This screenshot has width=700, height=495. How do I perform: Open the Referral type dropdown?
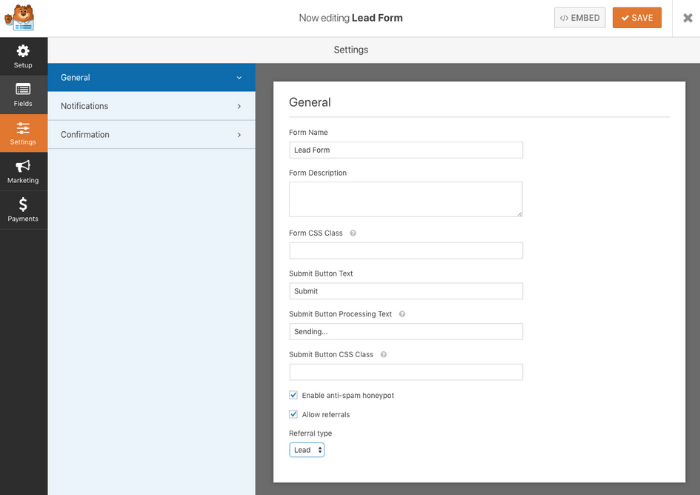tap(307, 450)
